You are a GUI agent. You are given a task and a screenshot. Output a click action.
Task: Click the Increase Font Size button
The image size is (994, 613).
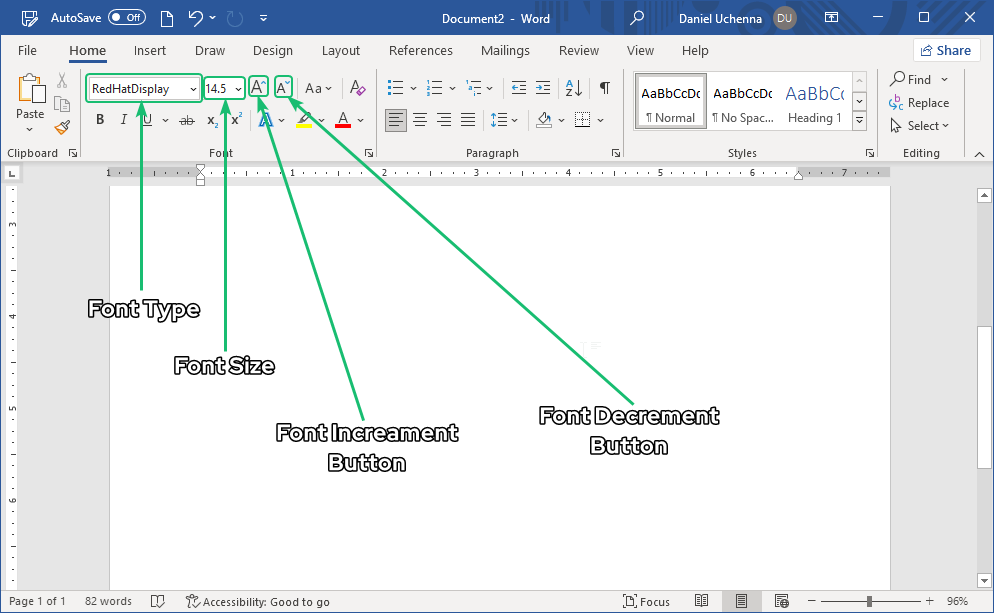click(x=258, y=88)
